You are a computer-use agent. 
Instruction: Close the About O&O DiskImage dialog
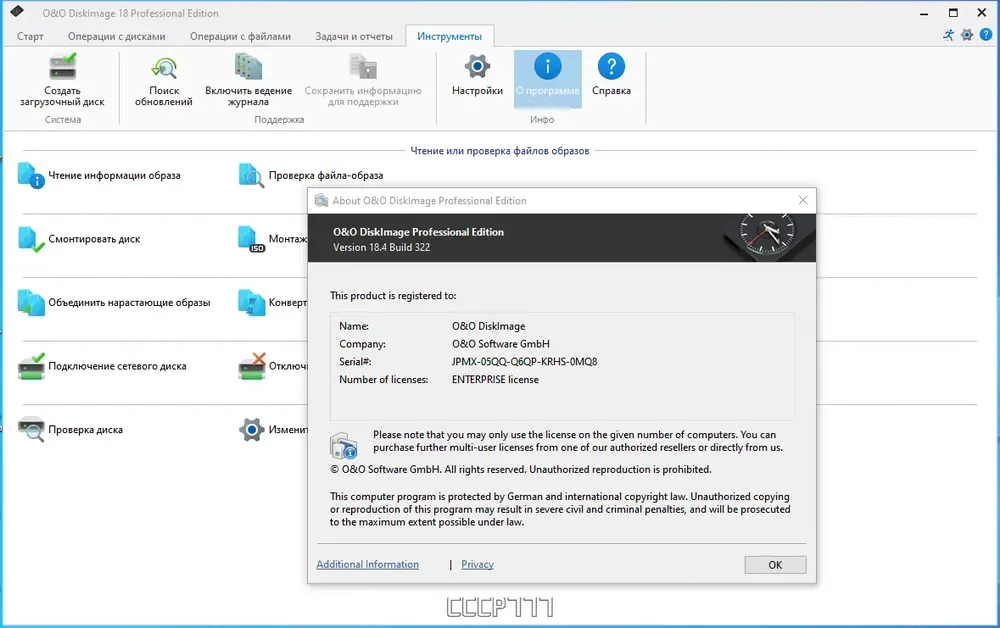tap(803, 200)
